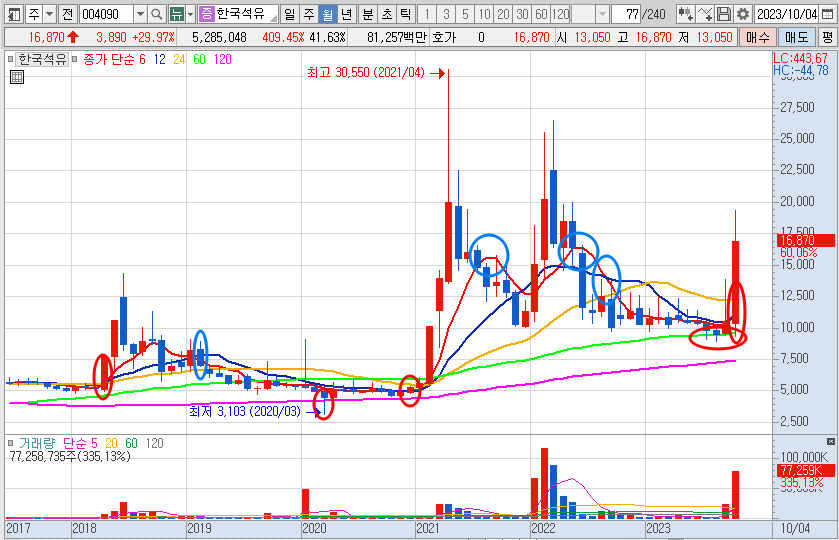Click the stock code field 004090
Screen dimensions: 839x540
(x=106, y=14)
